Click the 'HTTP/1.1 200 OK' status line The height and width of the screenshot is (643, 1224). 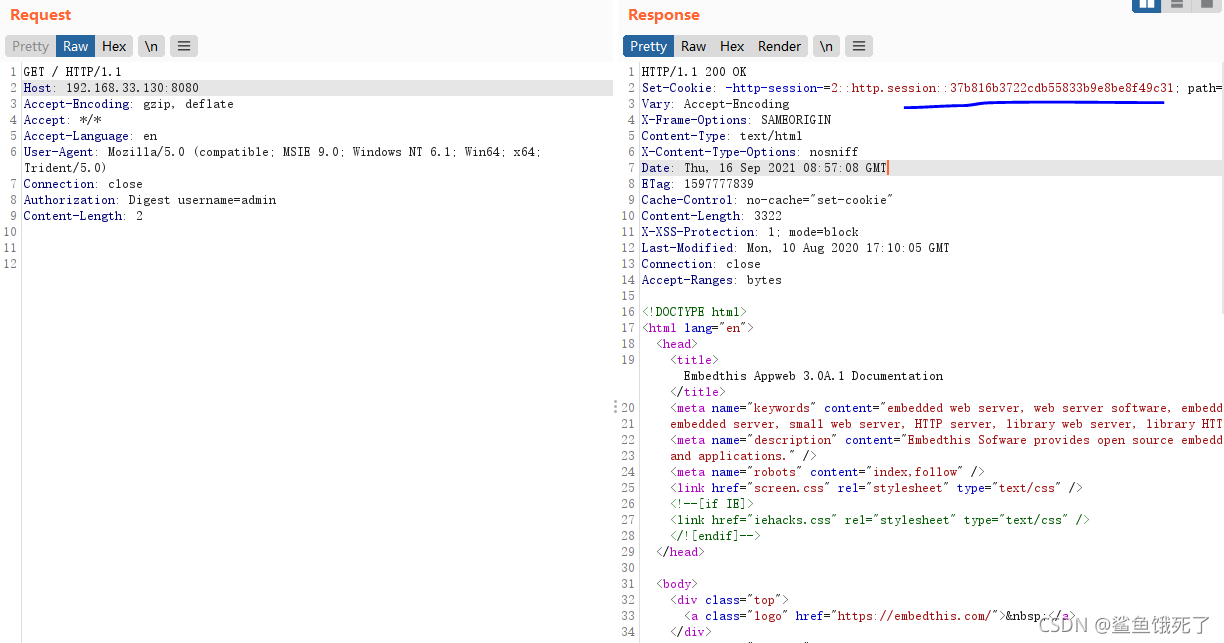click(694, 72)
